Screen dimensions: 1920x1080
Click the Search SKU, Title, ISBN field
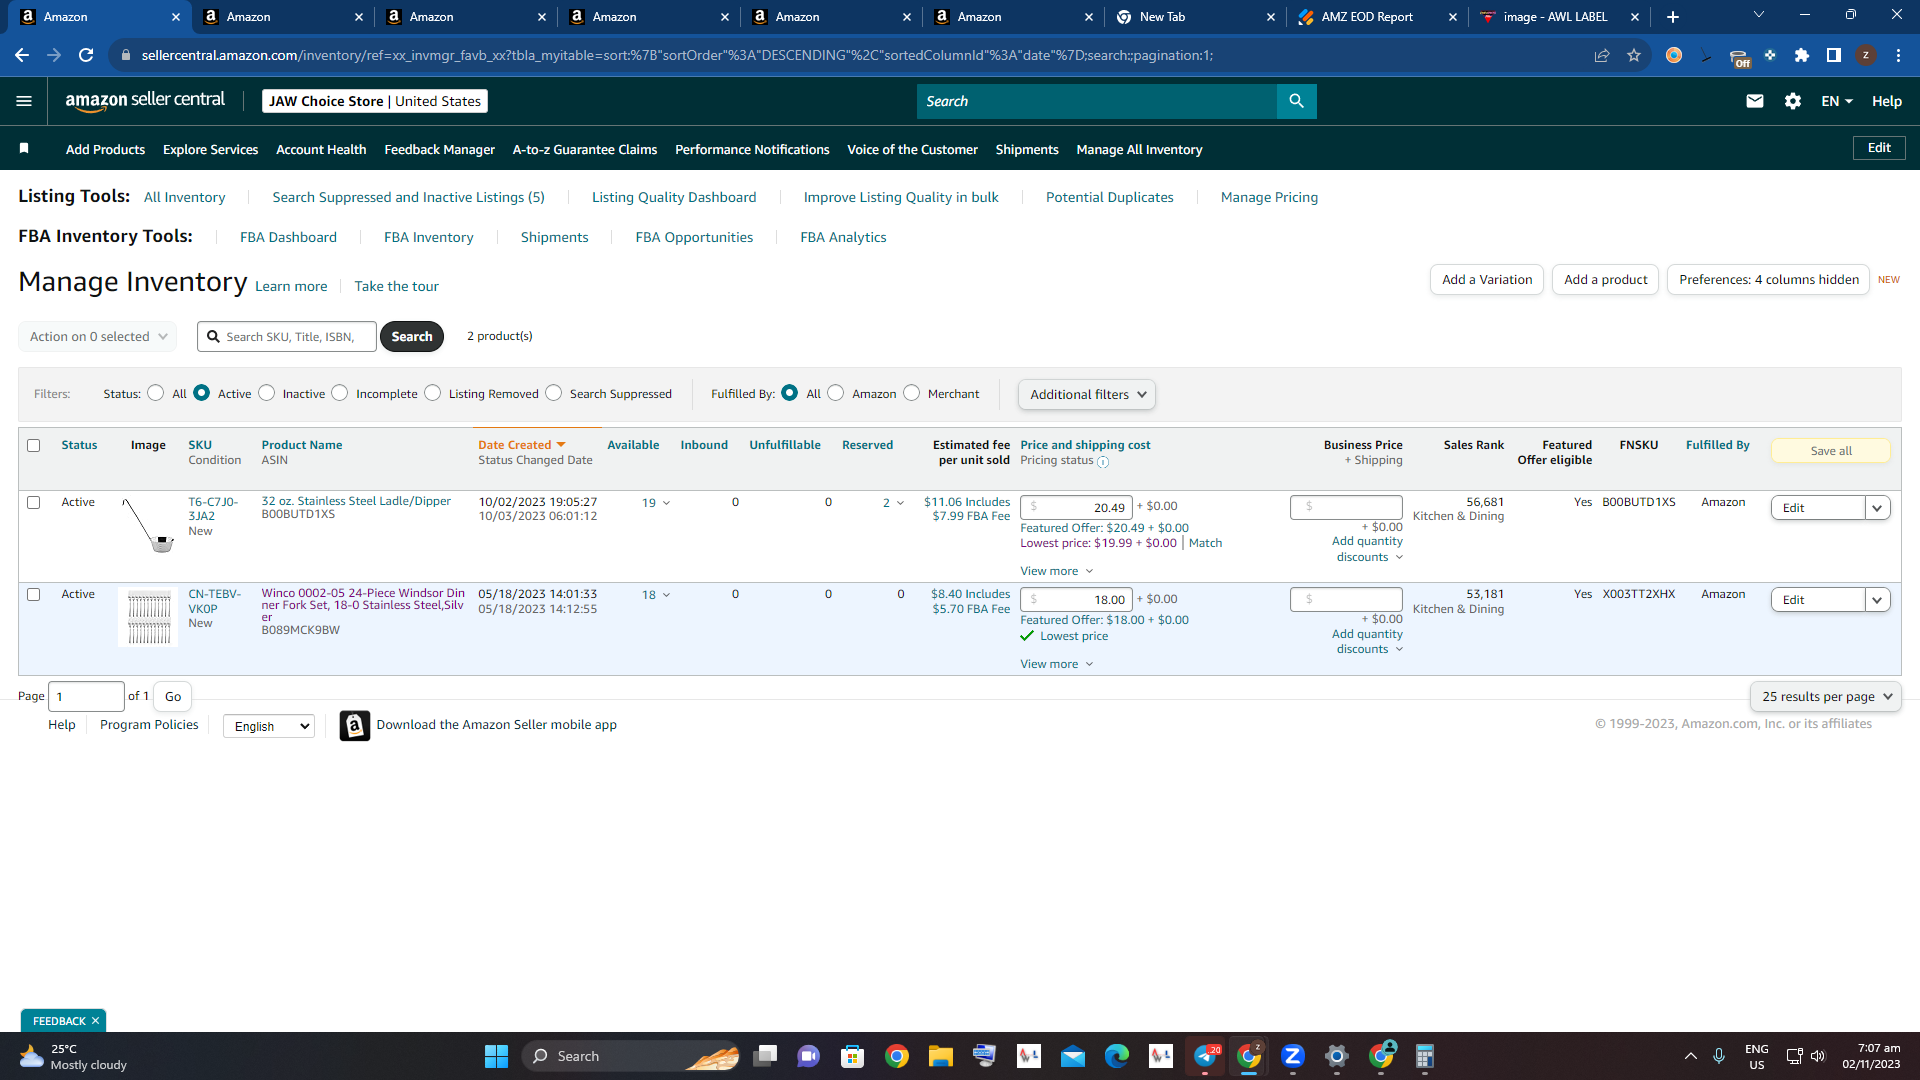tap(287, 337)
